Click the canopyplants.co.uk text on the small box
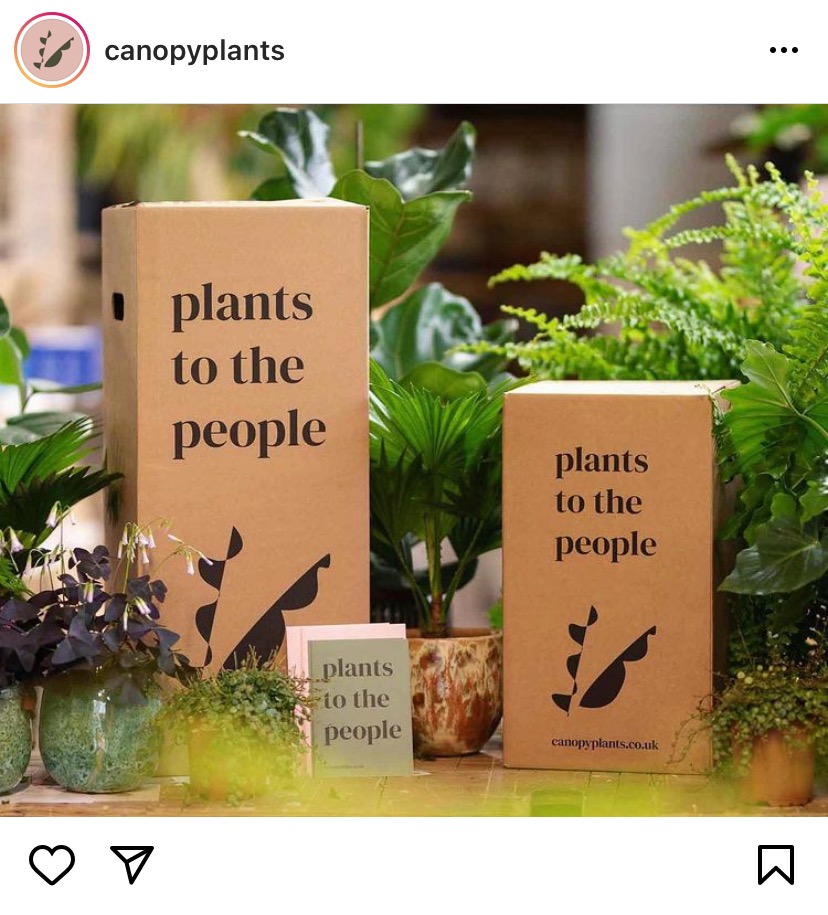The width and height of the screenshot is (828, 915). point(605,743)
